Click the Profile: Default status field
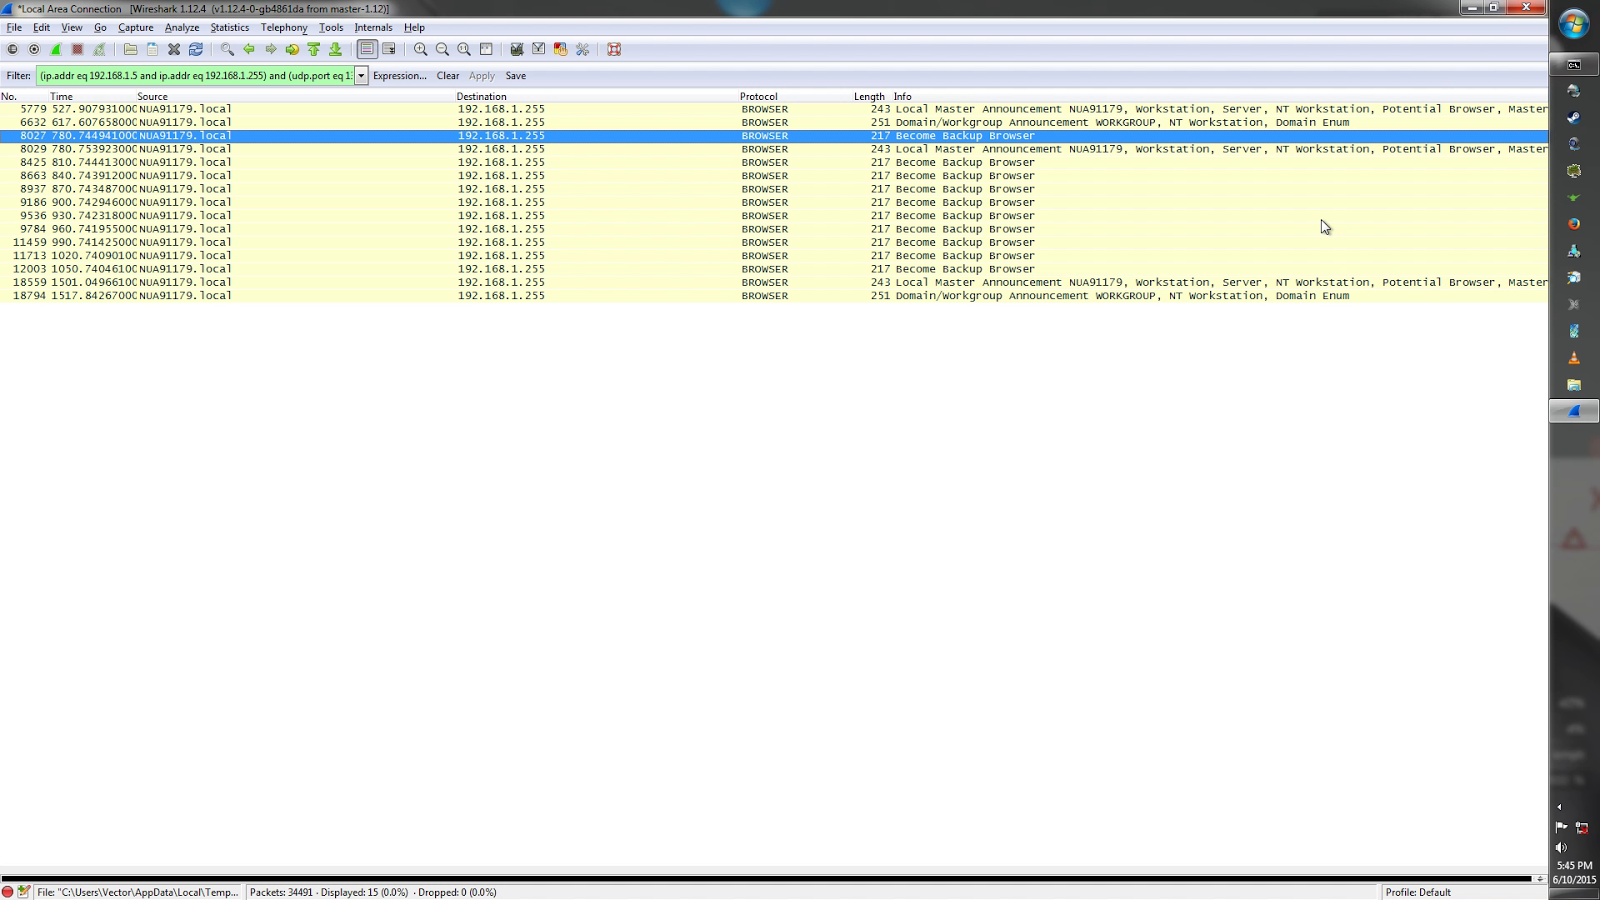 (x=1418, y=892)
